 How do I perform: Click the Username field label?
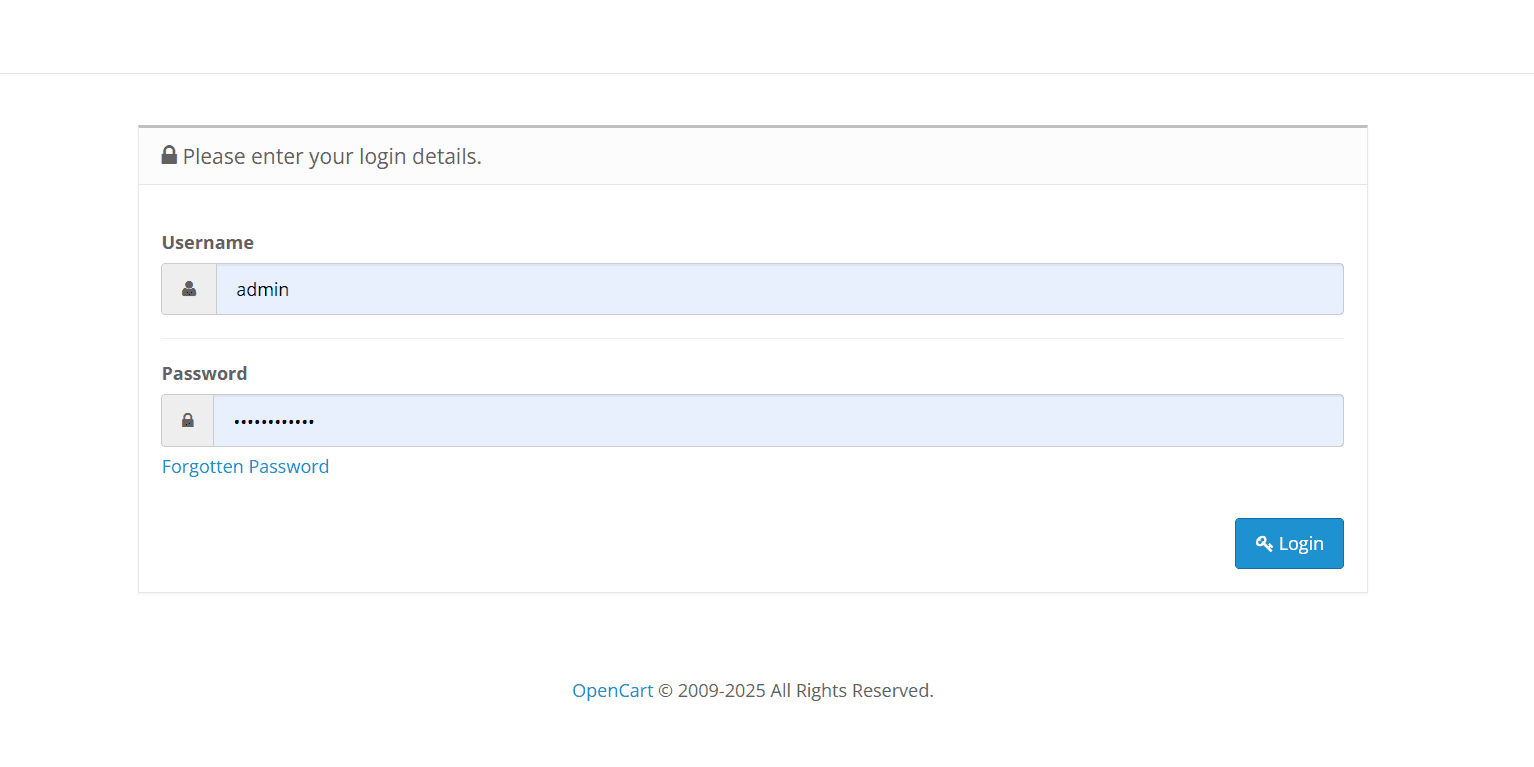(x=207, y=242)
